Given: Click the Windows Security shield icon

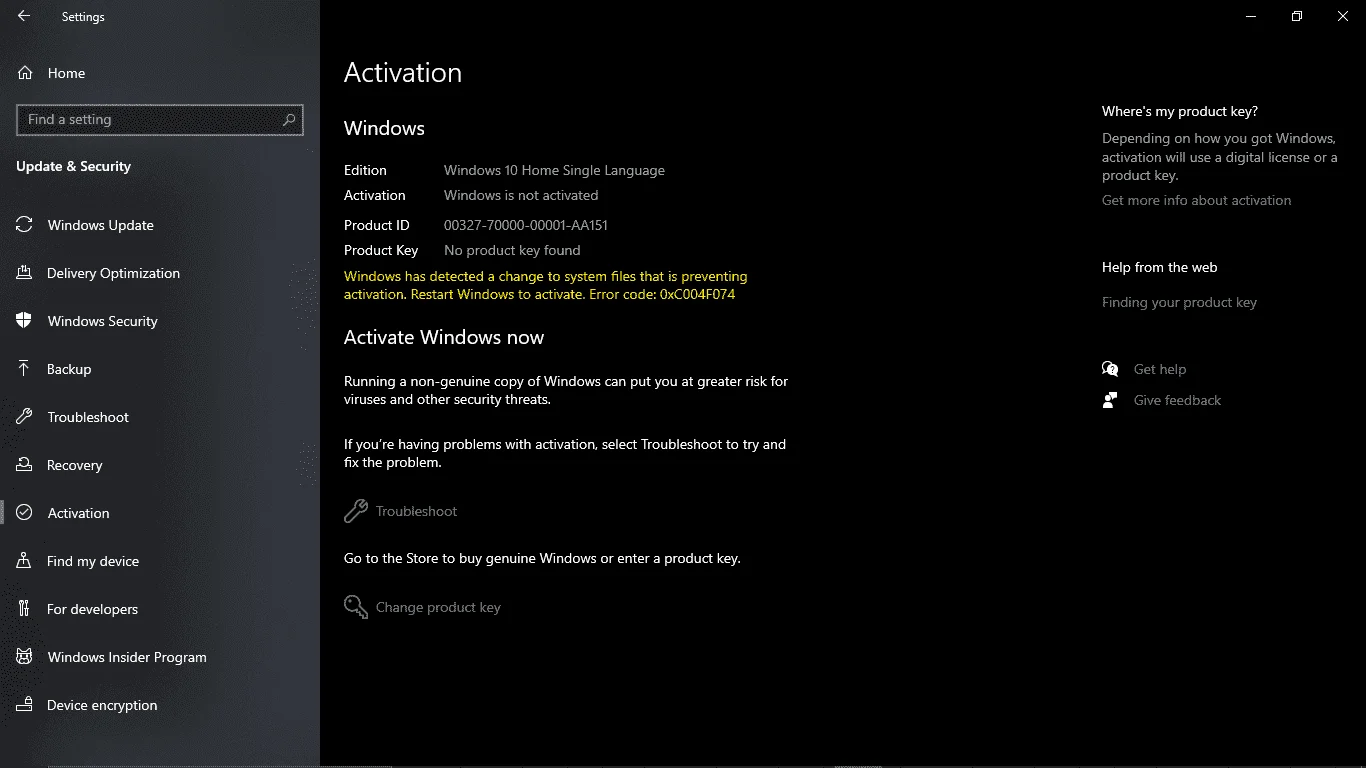Looking at the screenshot, I should [x=25, y=321].
